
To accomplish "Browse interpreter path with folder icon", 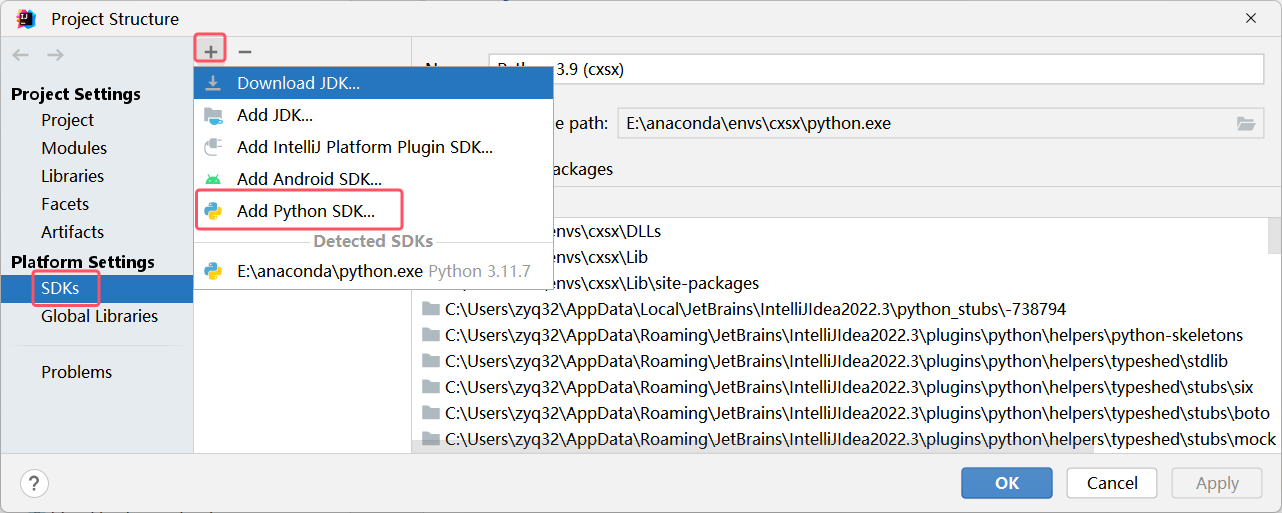I will click(x=1245, y=123).
